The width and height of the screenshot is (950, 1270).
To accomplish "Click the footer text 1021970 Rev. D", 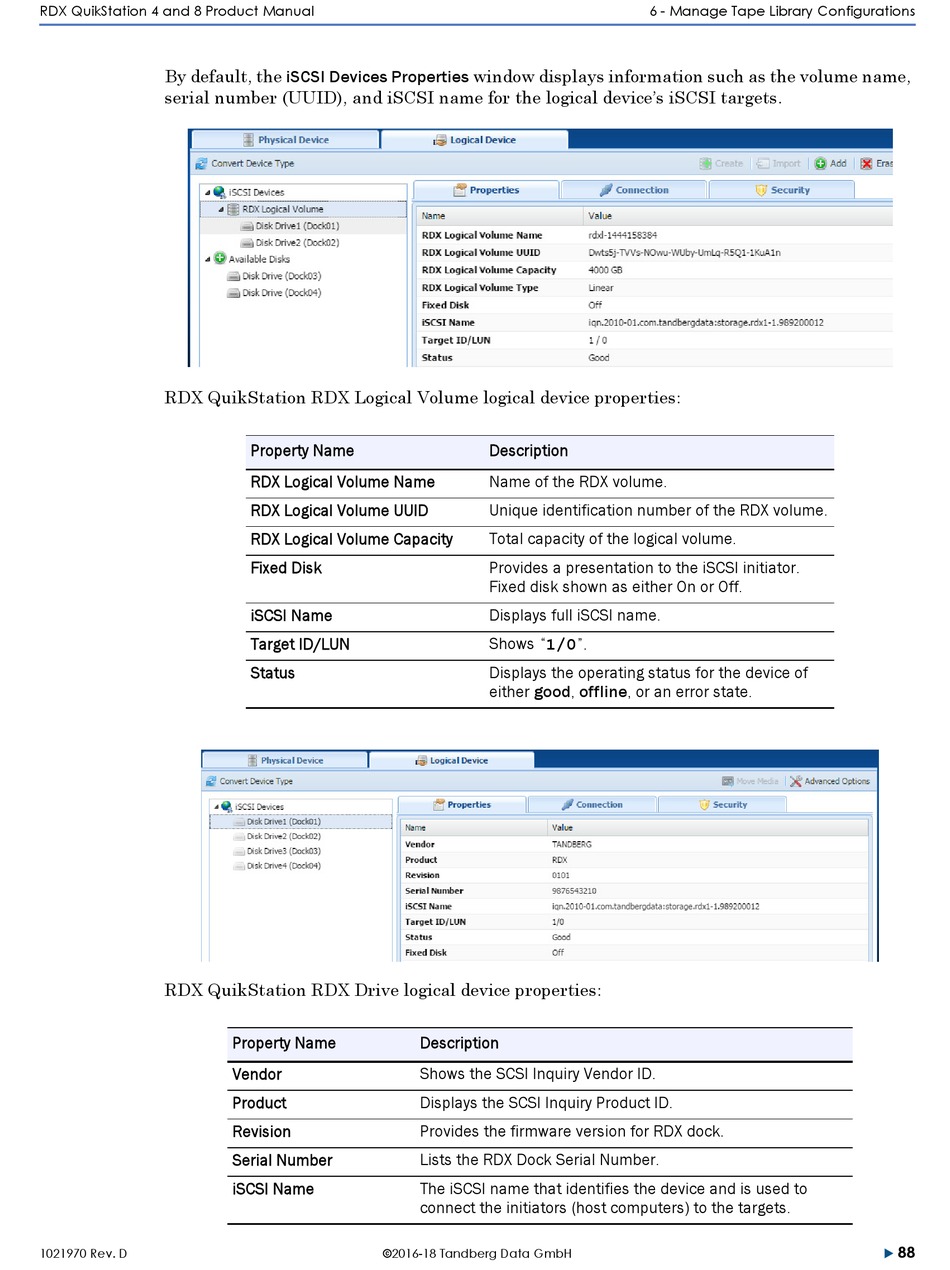I will click(x=85, y=1254).
